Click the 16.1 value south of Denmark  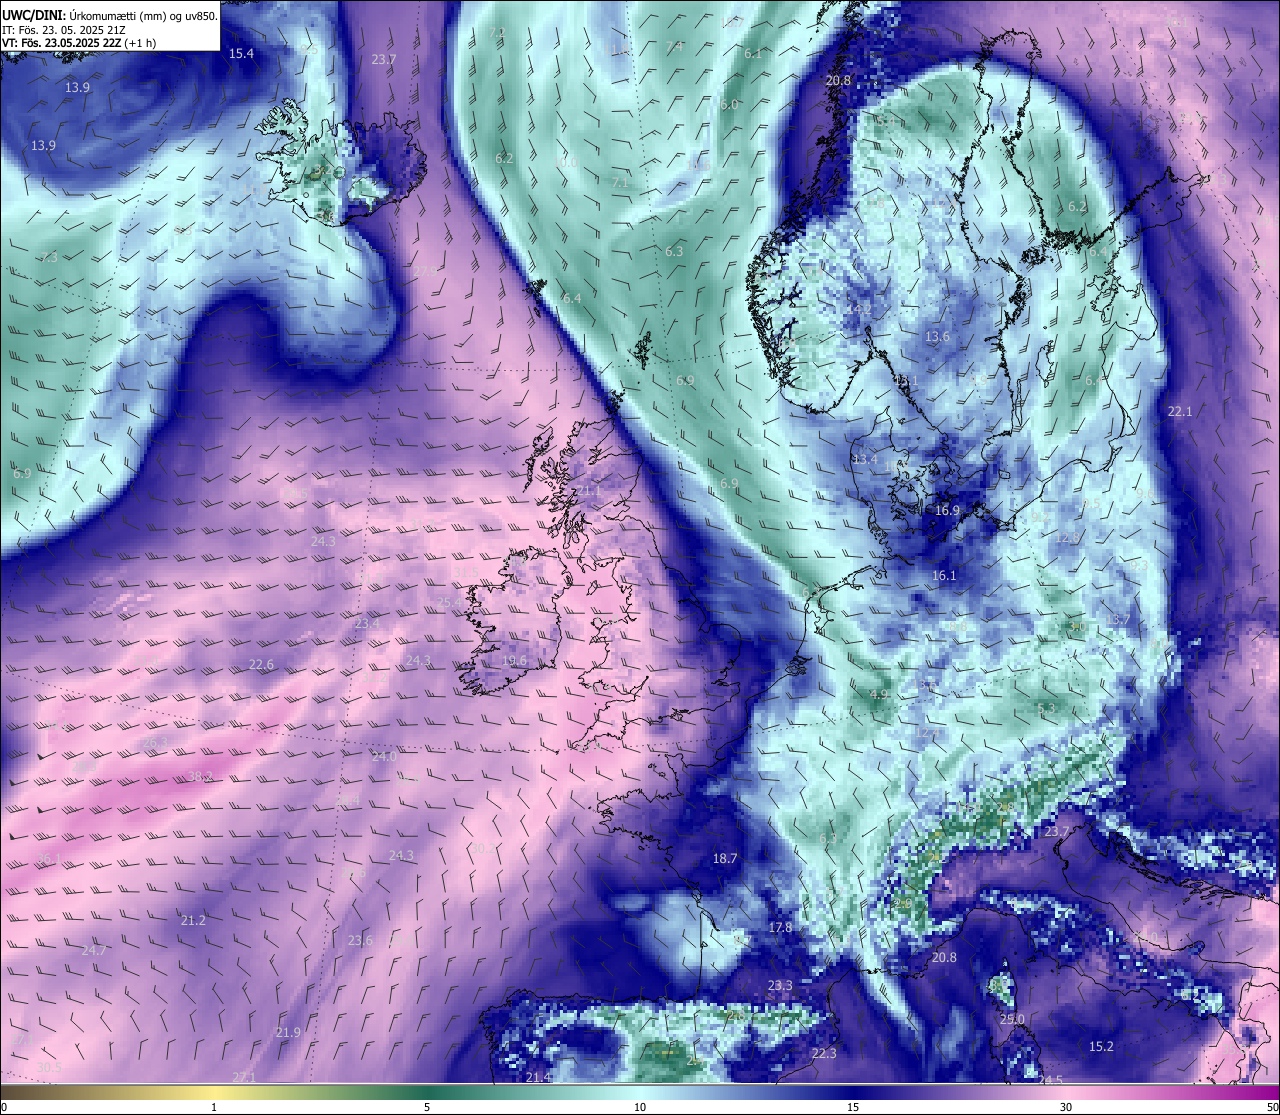point(944,576)
